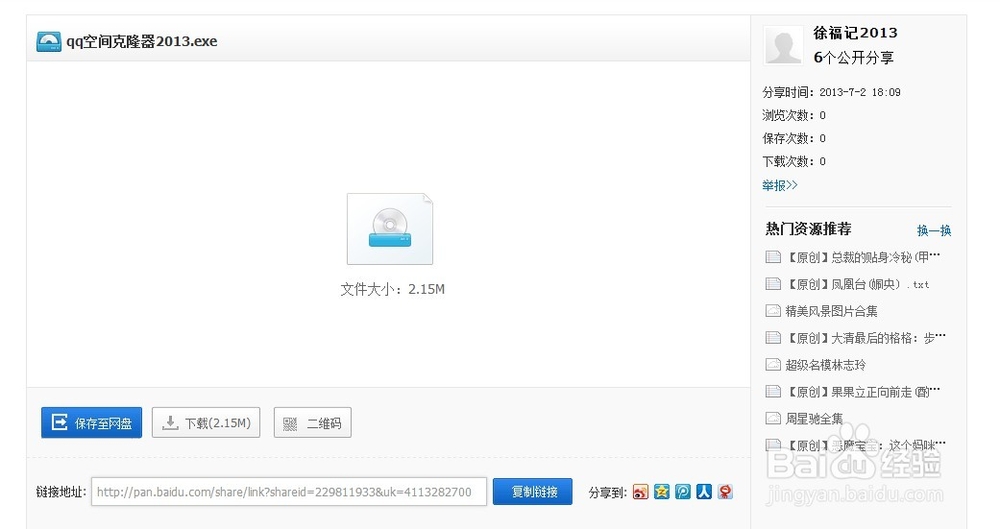Share to QQ Zone star icon

(662, 491)
